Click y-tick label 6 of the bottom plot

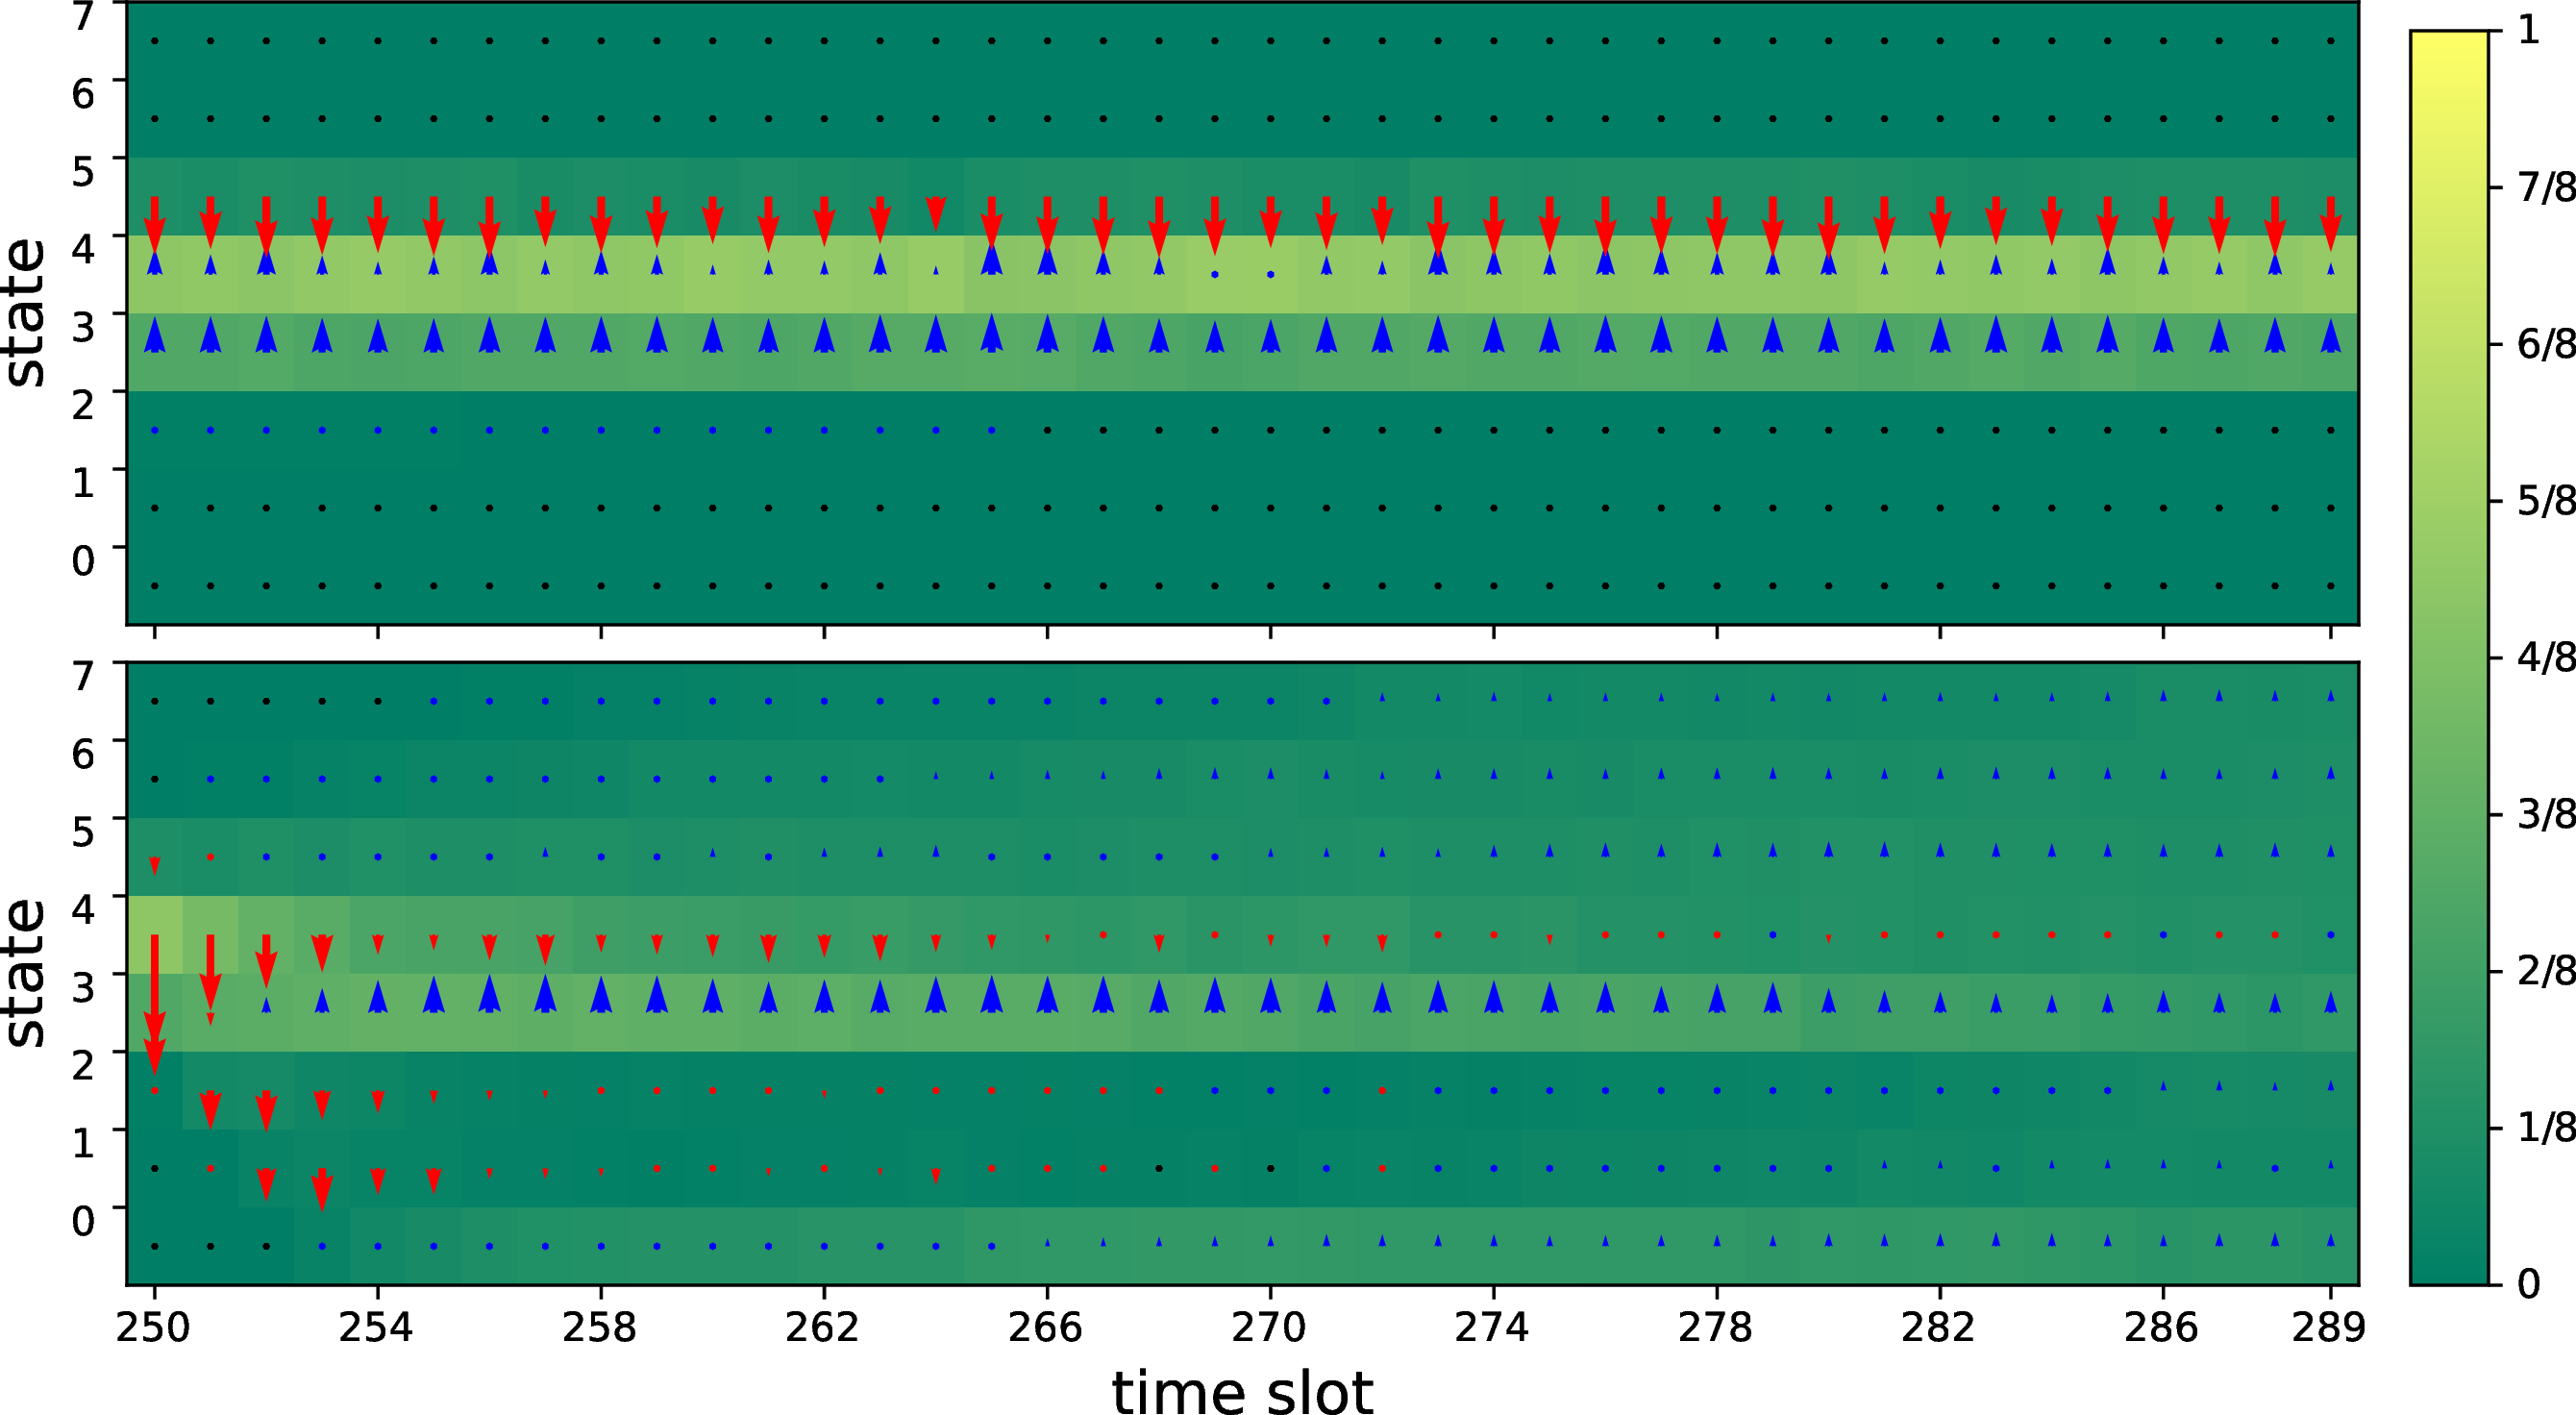[84, 754]
